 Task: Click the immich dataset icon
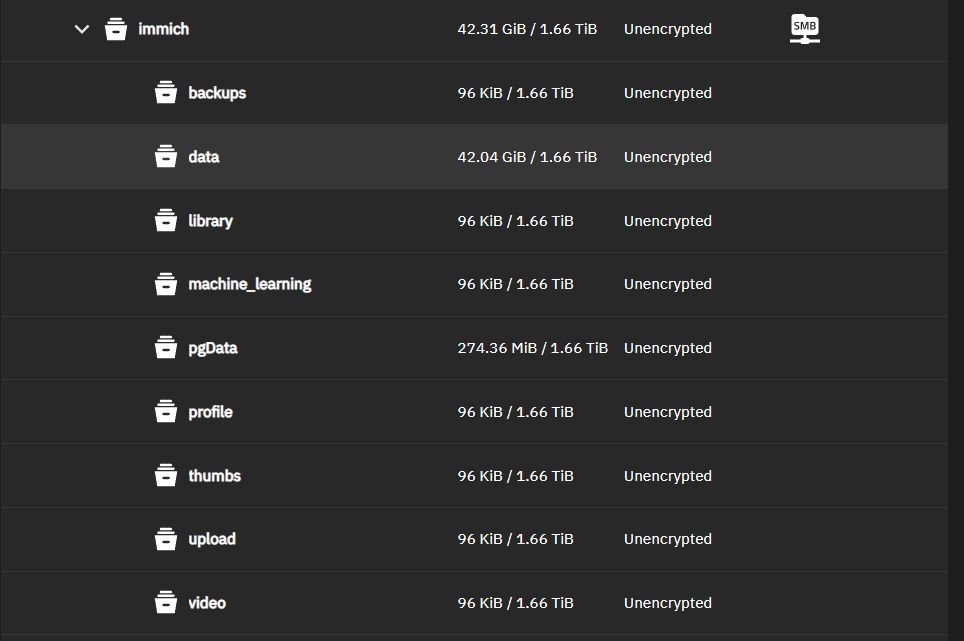(116, 29)
